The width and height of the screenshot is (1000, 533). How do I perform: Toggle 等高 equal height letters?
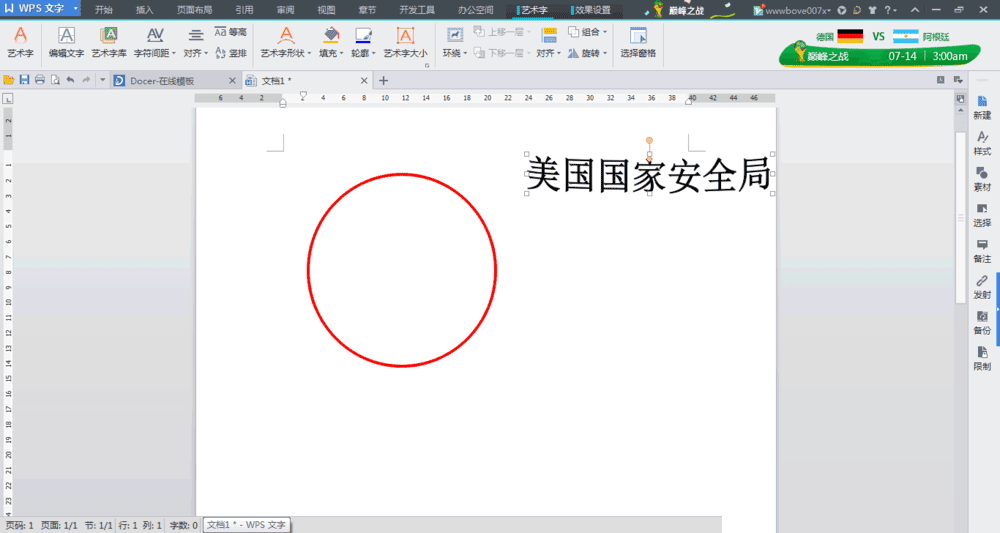(230, 32)
